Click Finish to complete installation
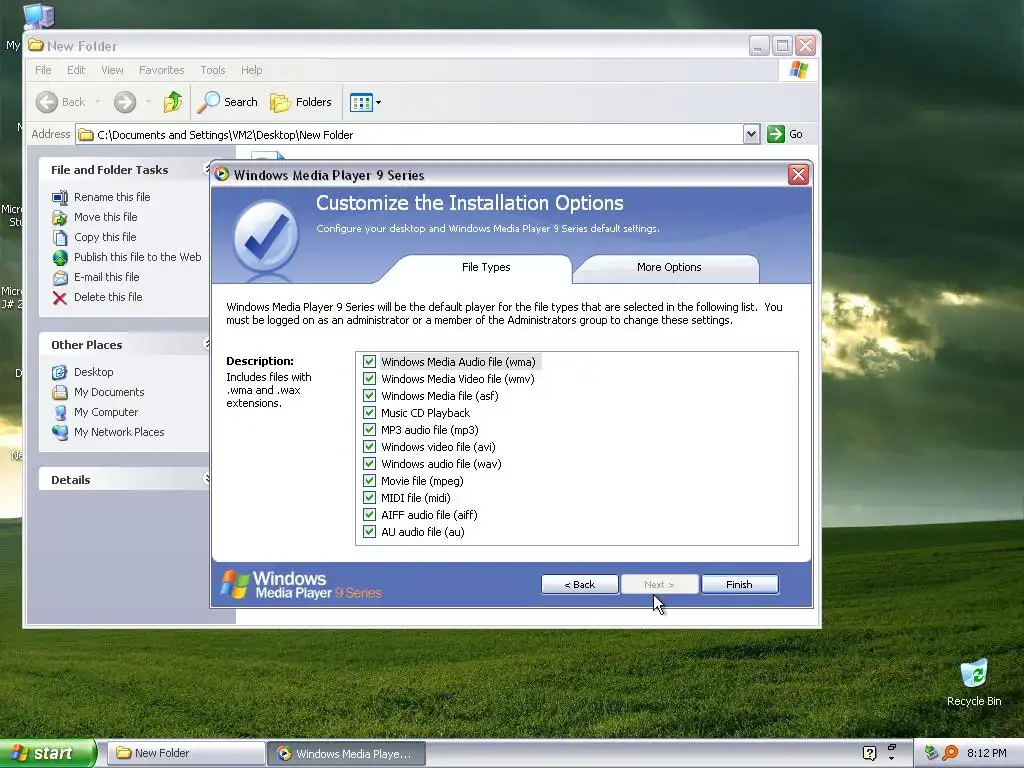This screenshot has width=1024, height=768. pos(739,584)
